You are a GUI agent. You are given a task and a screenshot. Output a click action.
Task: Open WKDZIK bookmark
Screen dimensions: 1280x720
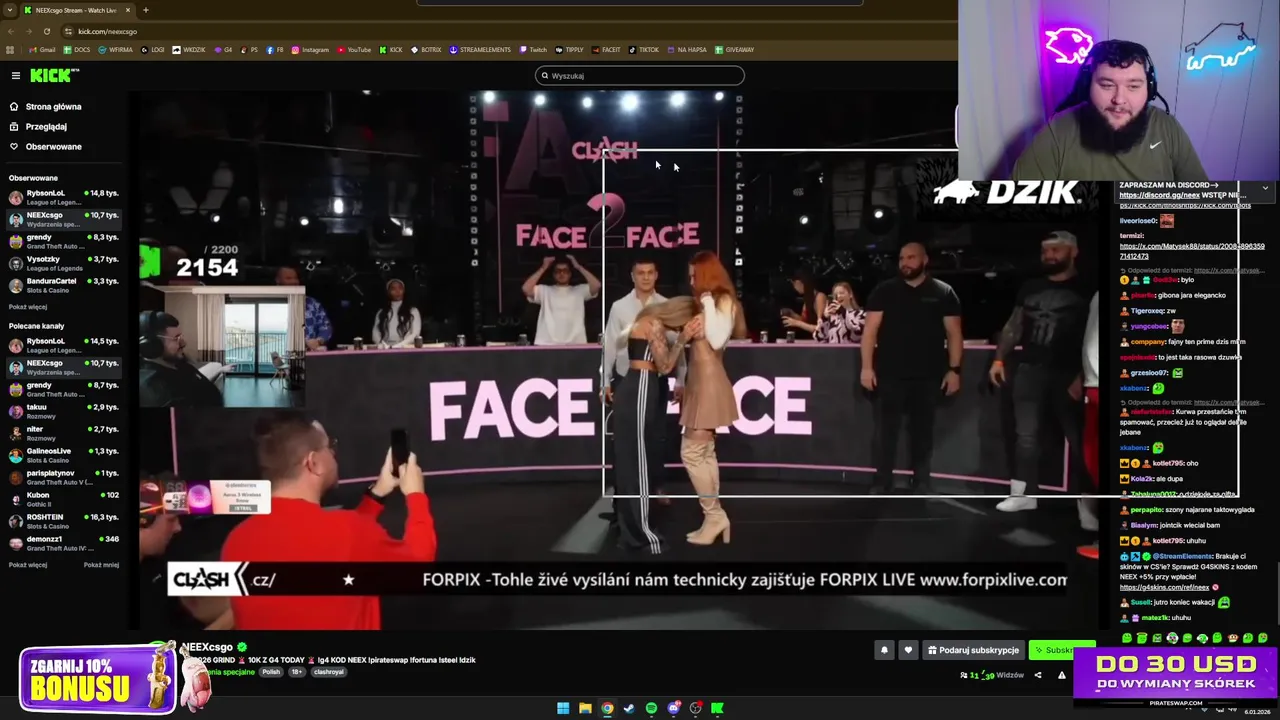pyautogui.click(x=189, y=50)
